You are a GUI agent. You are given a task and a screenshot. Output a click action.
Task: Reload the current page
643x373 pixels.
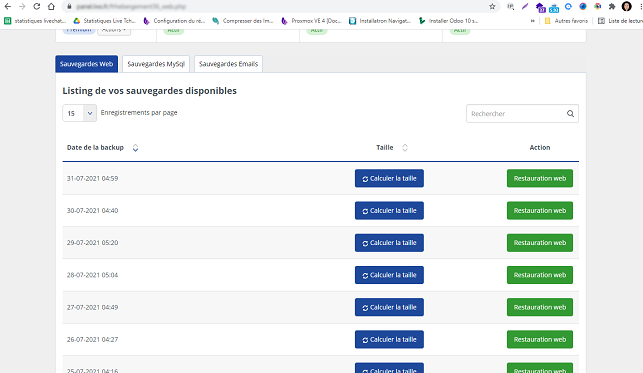[x=36, y=7]
